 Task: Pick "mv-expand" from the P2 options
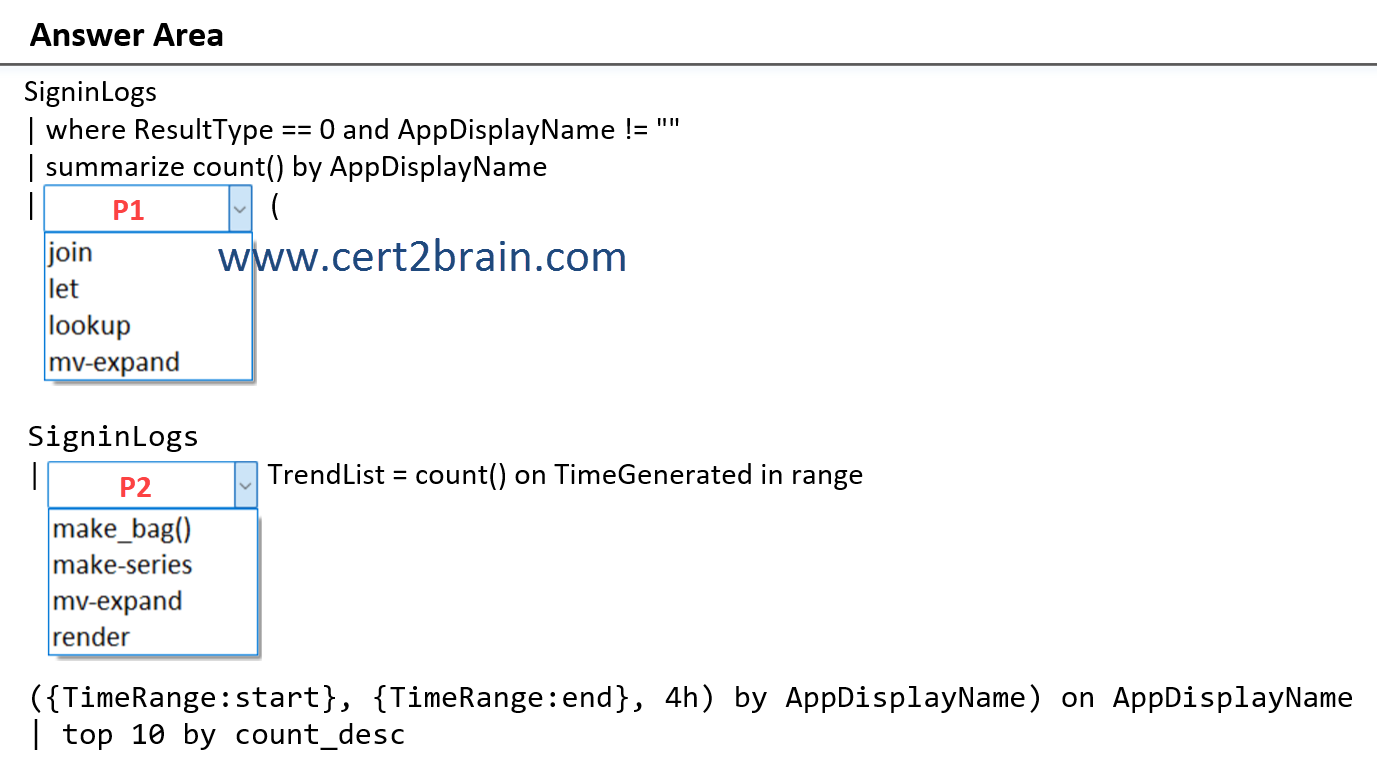117,600
